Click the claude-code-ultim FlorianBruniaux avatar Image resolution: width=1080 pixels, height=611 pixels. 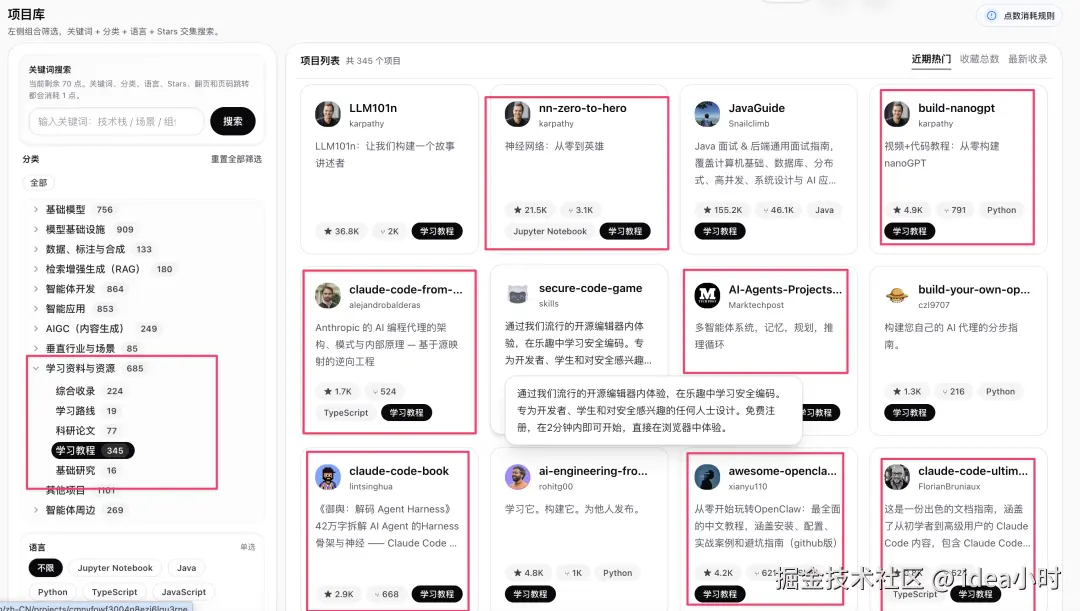pyautogui.click(x=897, y=477)
